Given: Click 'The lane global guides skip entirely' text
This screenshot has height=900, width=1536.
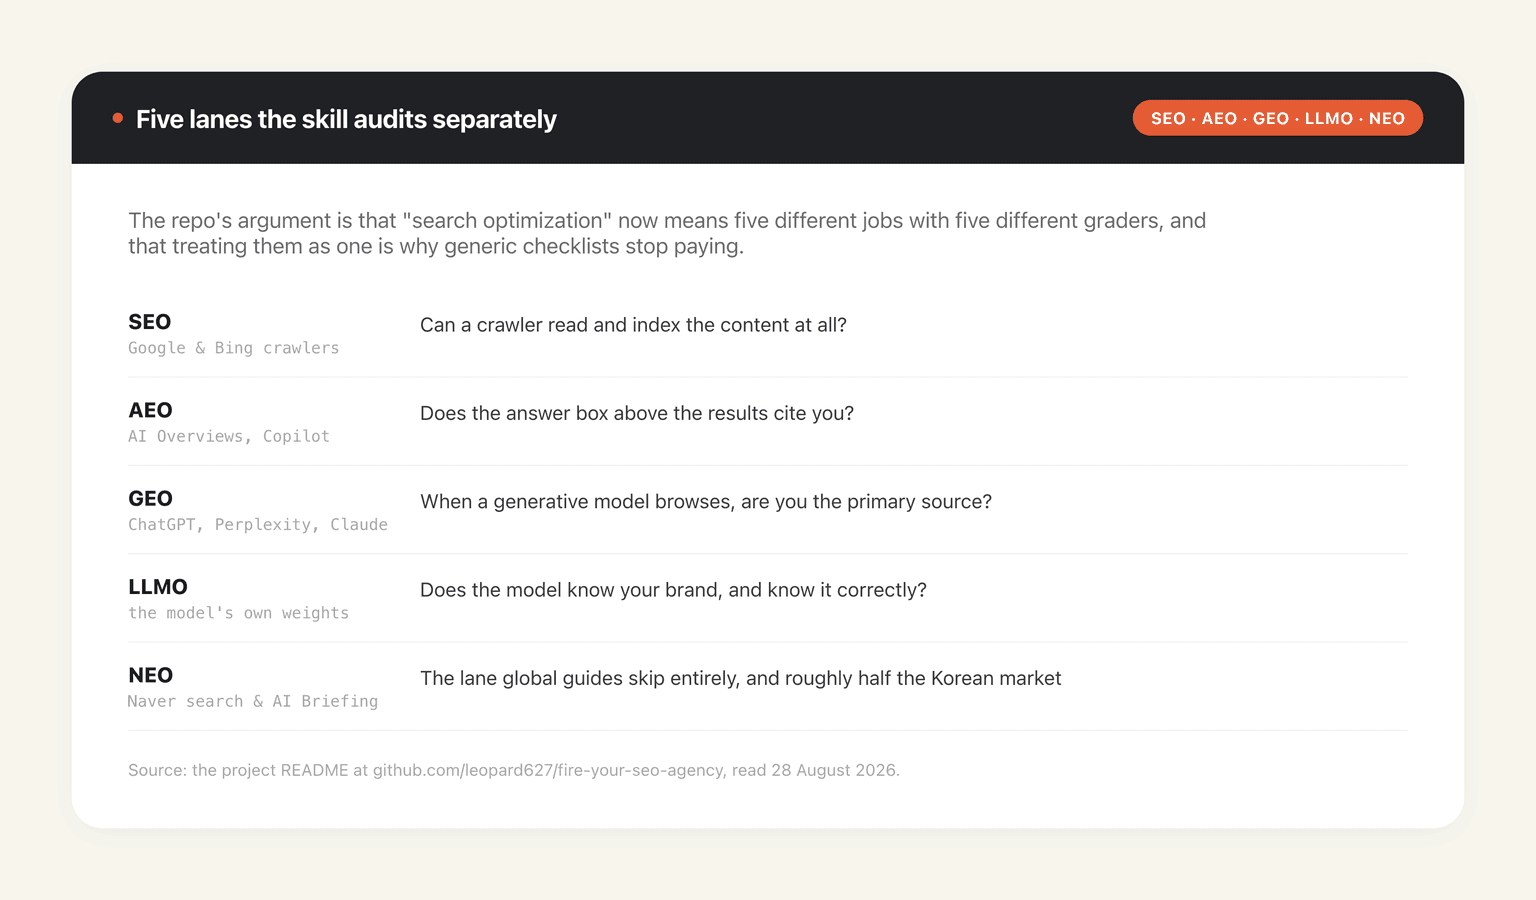Looking at the screenshot, I should pyautogui.click(x=740, y=678).
